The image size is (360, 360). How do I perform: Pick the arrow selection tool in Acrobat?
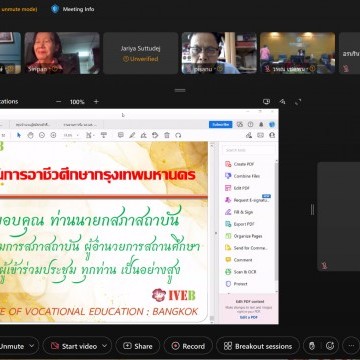(x=19, y=135)
